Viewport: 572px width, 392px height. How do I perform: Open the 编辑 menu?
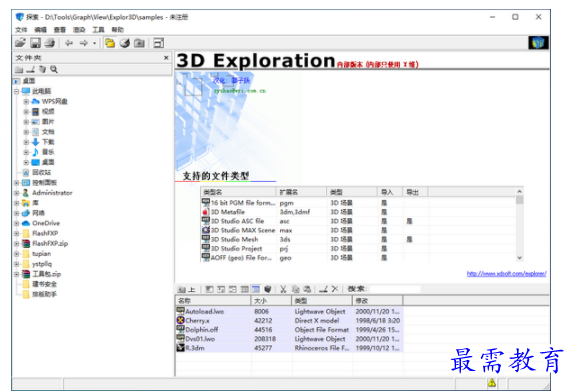[40, 30]
